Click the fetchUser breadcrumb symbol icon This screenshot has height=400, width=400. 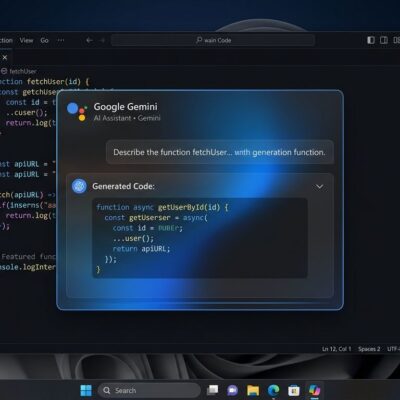[x=4, y=71]
